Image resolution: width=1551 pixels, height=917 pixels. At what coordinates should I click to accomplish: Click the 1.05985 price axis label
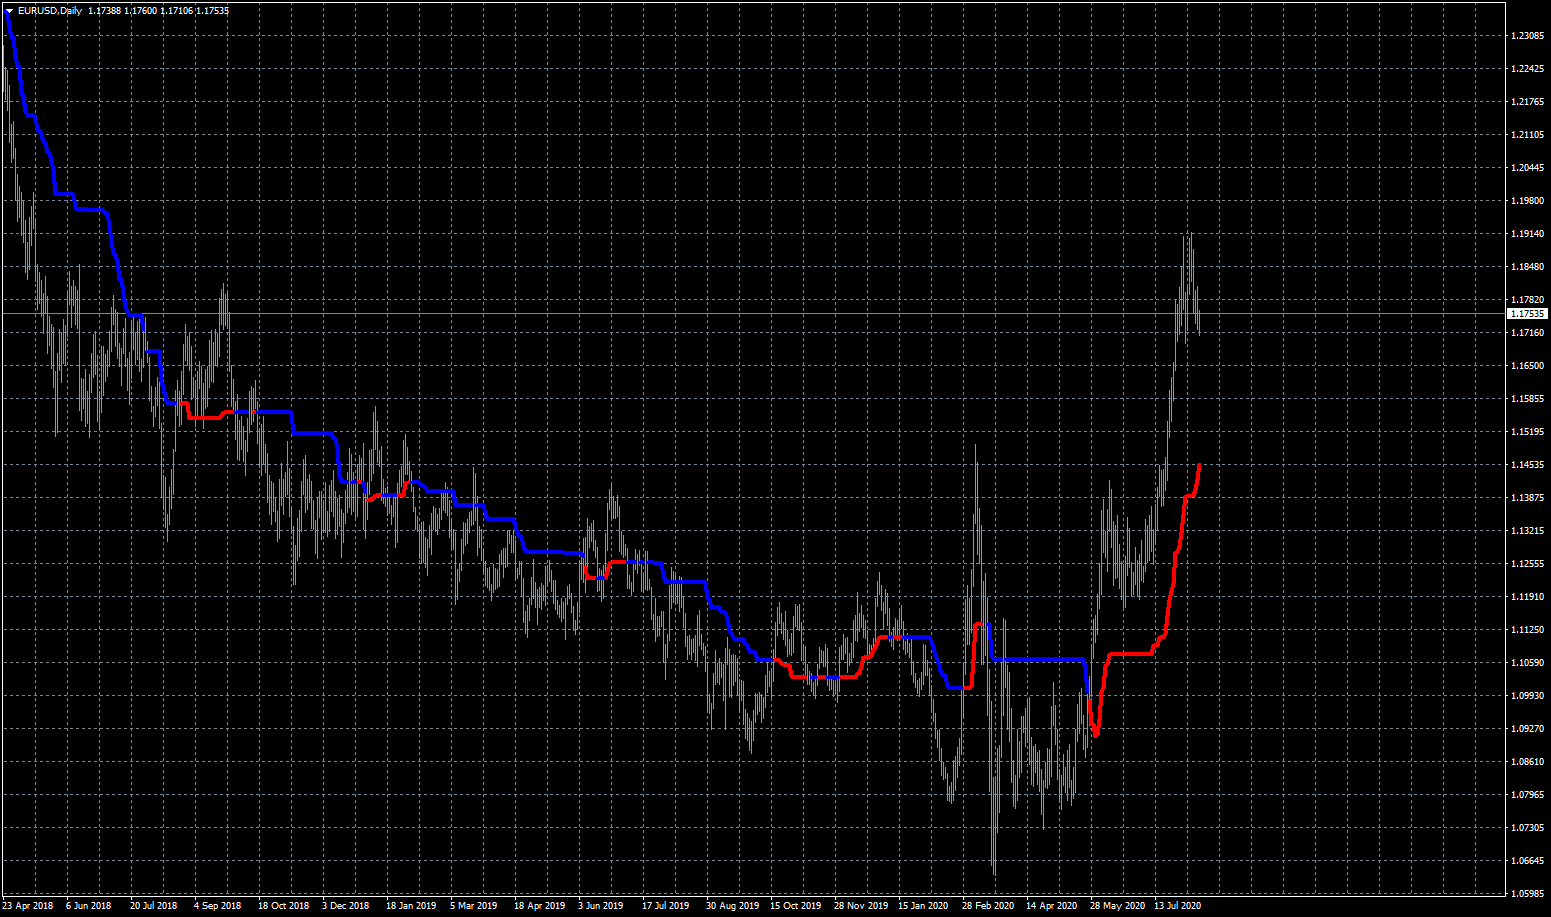pos(1527,894)
